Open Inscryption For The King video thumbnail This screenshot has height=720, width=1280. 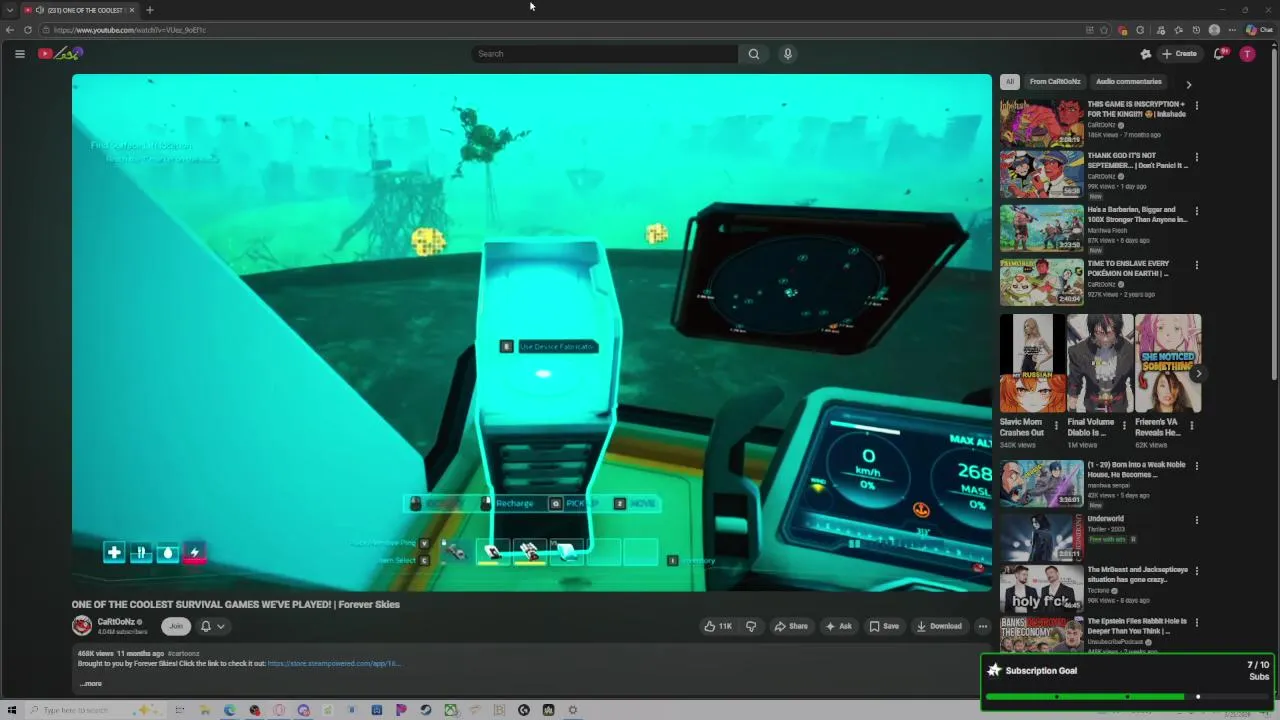(x=1041, y=122)
